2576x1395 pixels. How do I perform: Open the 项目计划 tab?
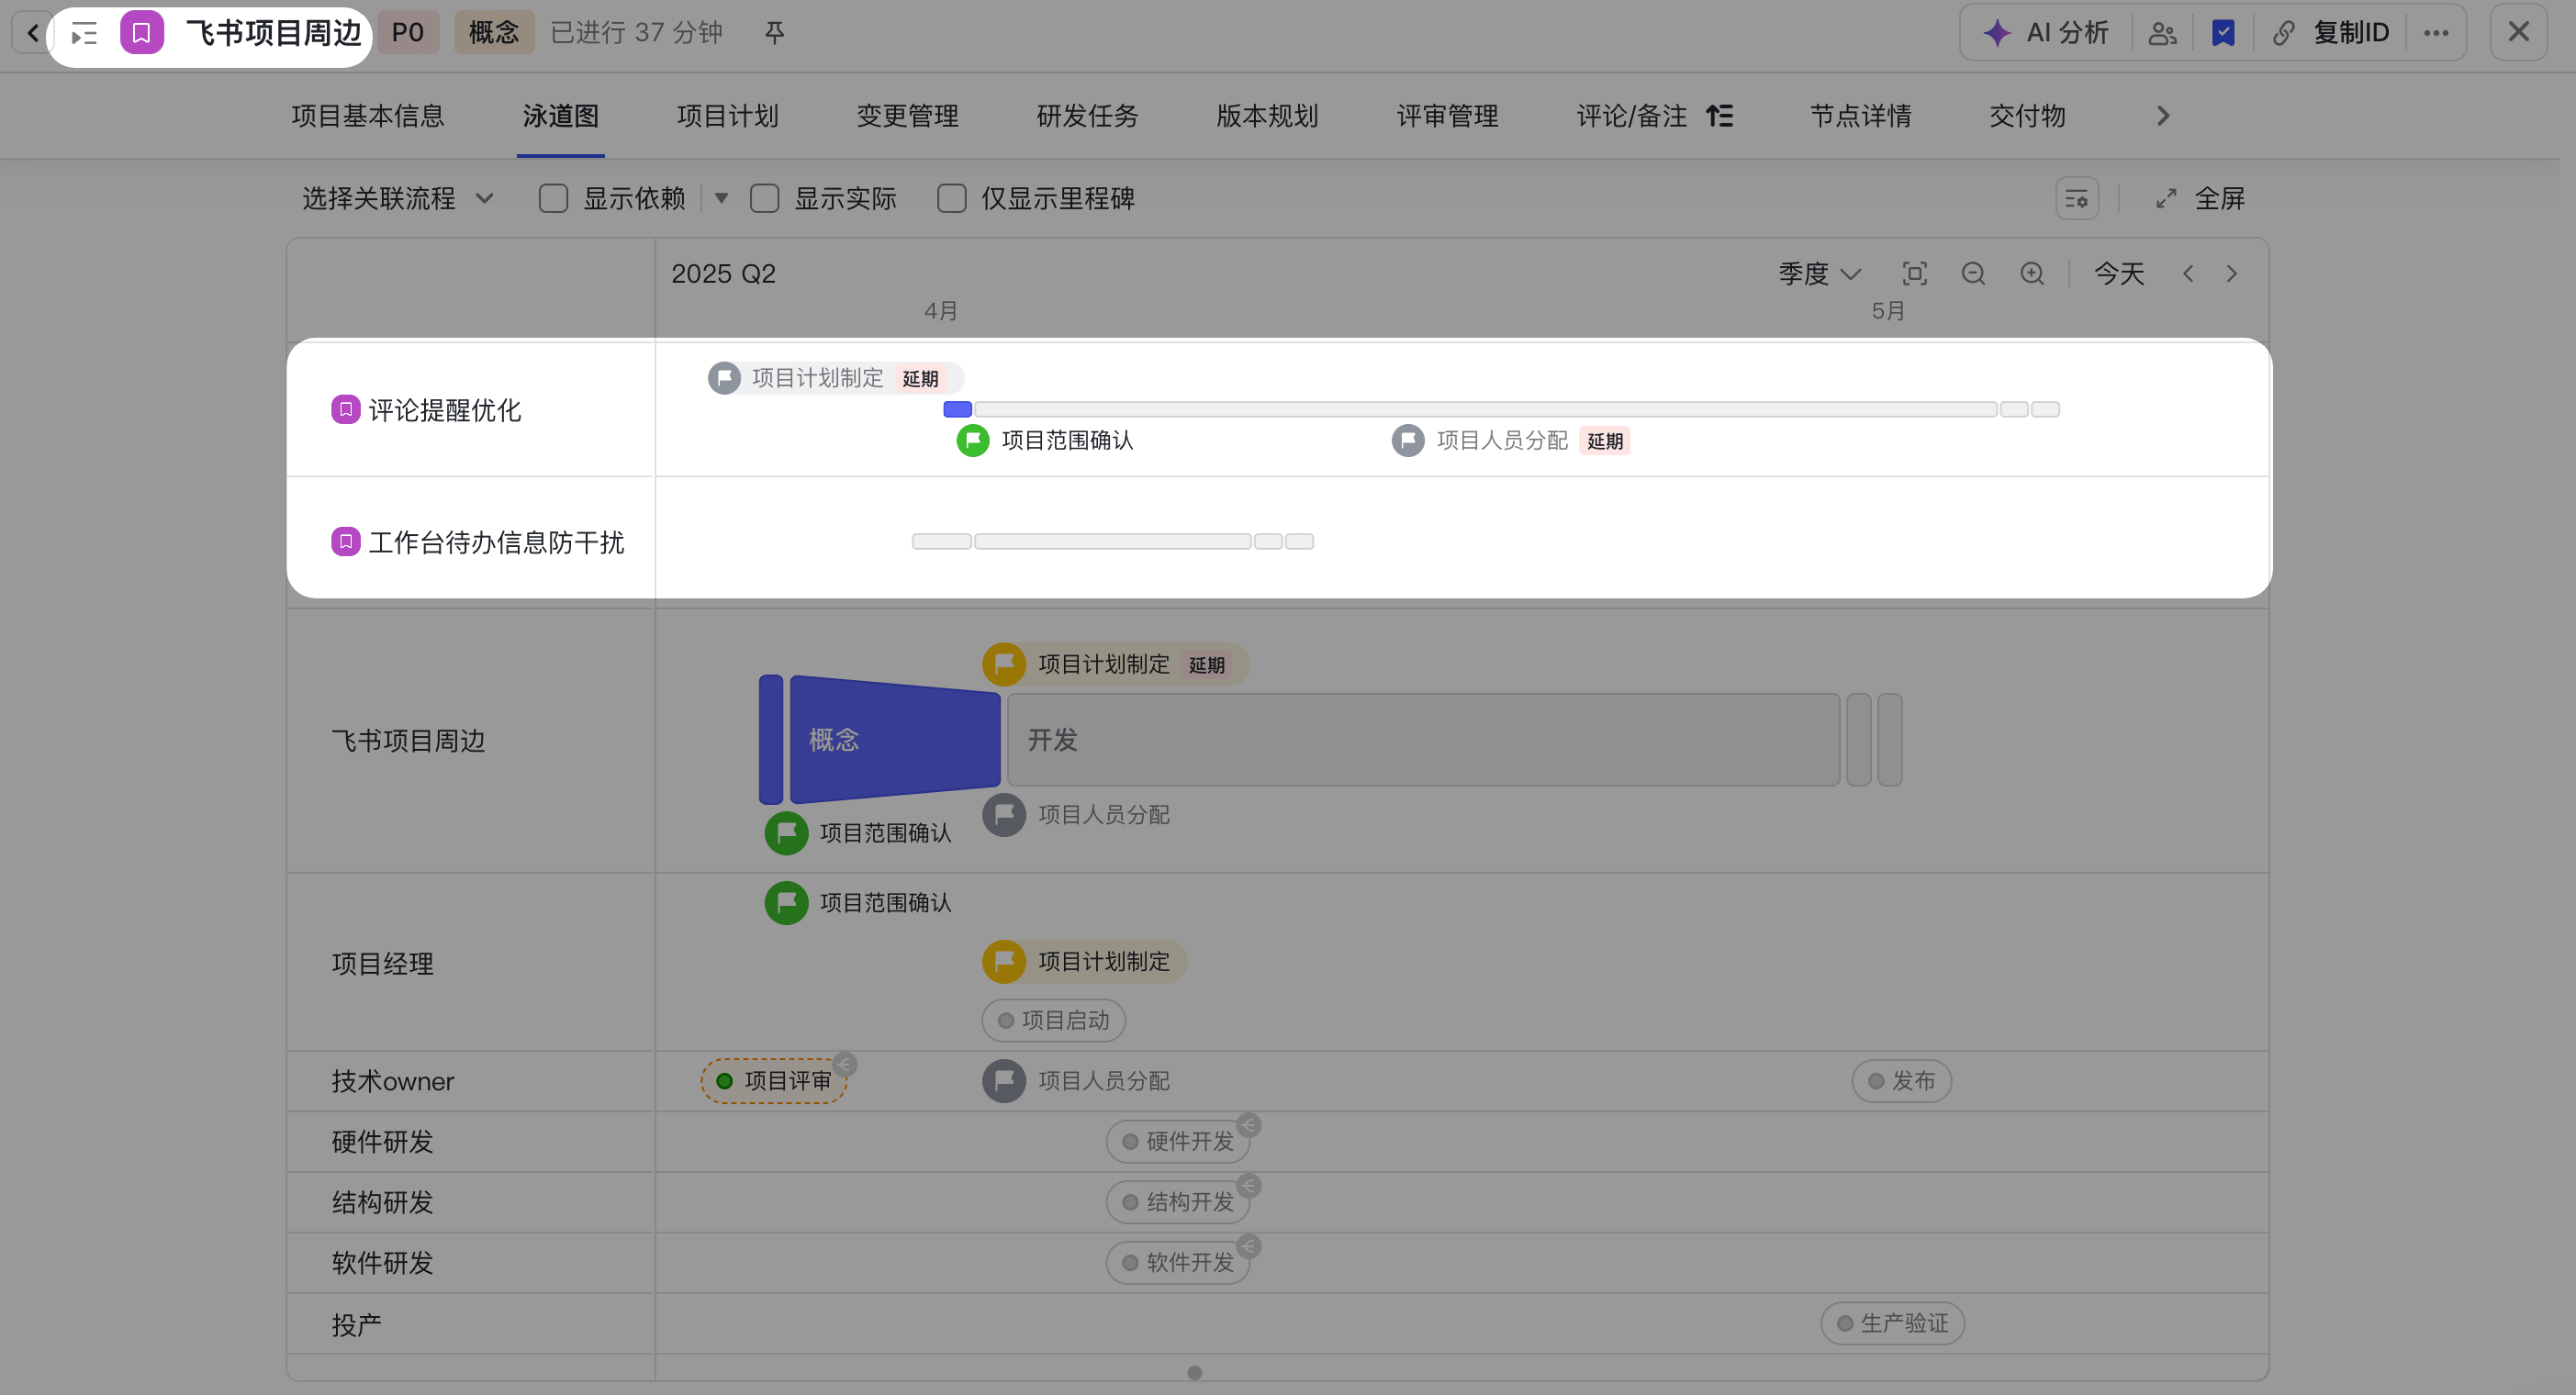(x=727, y=116)
